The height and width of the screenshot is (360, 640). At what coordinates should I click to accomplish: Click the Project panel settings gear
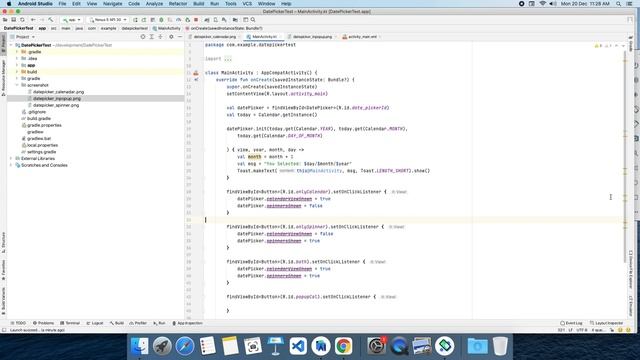[x=171, y=37]
